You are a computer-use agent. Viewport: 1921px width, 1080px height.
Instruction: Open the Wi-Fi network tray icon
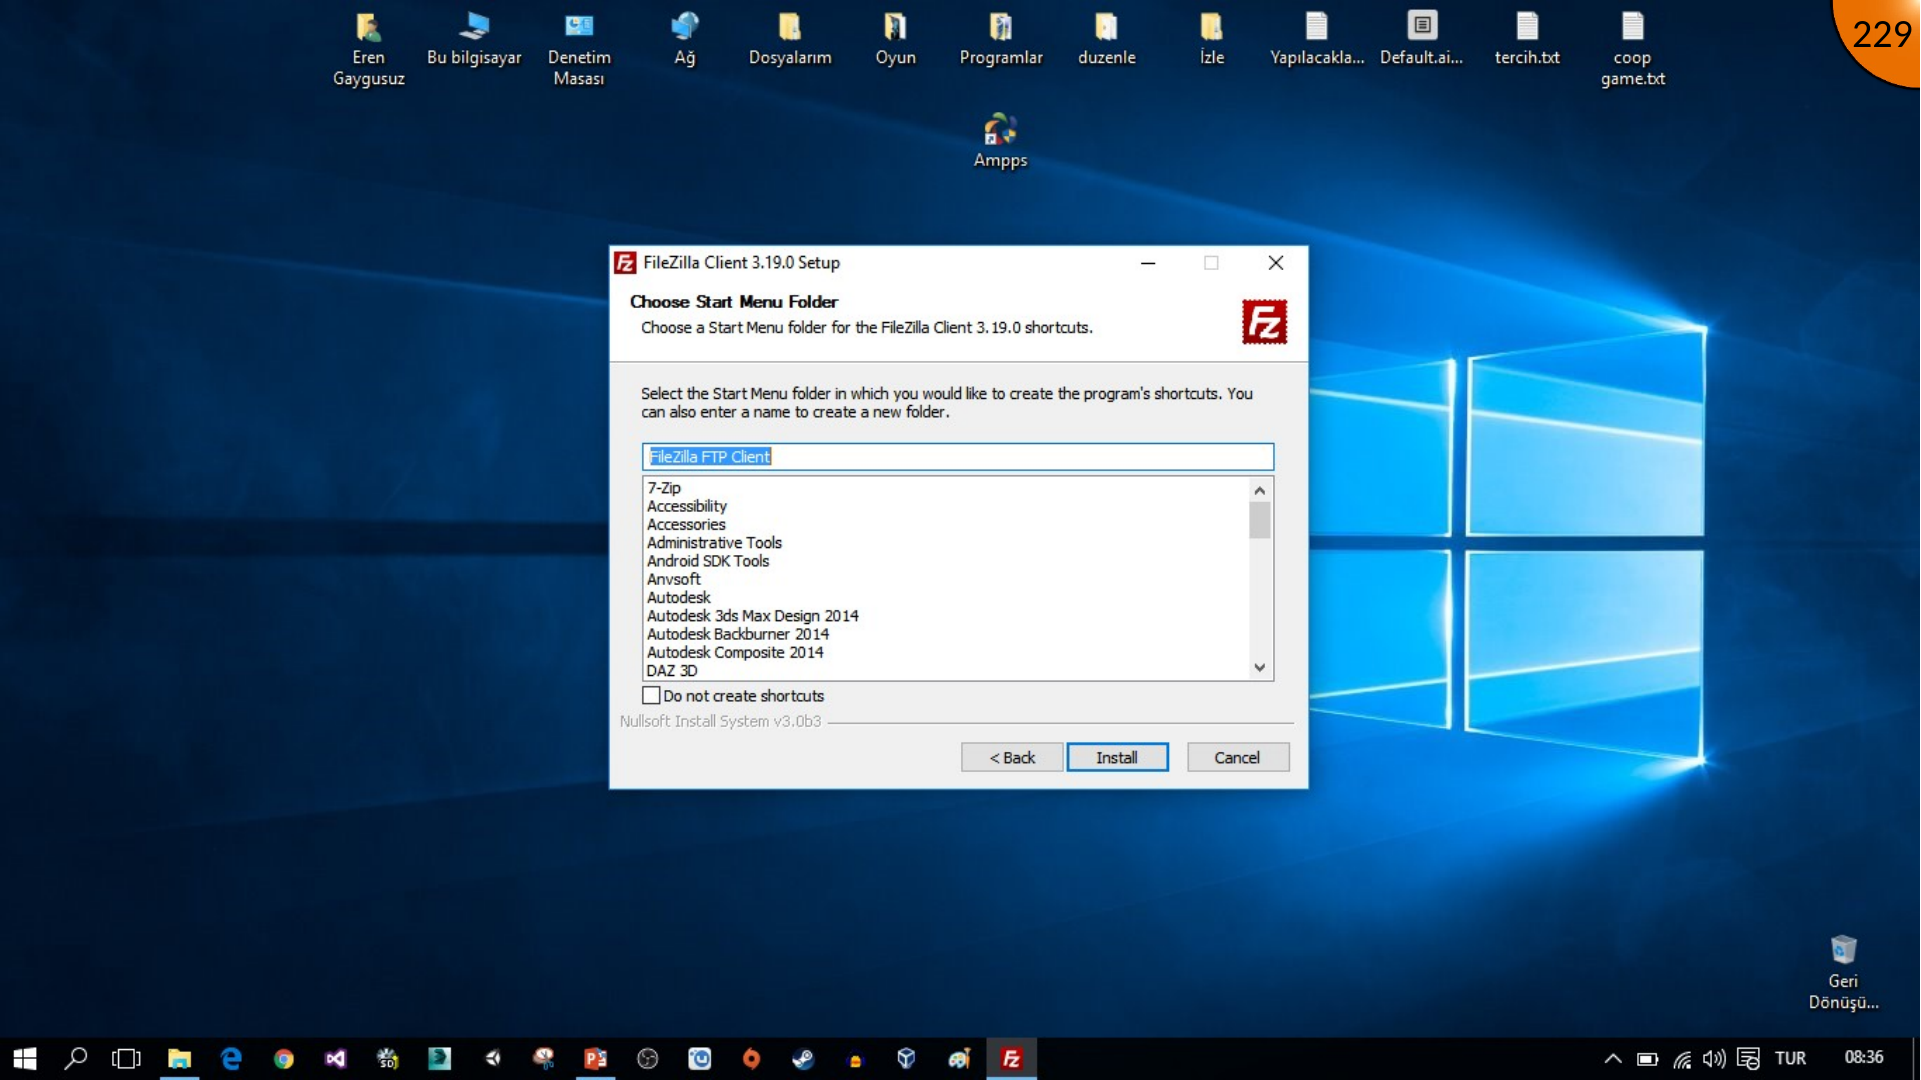[1682, 1058]
